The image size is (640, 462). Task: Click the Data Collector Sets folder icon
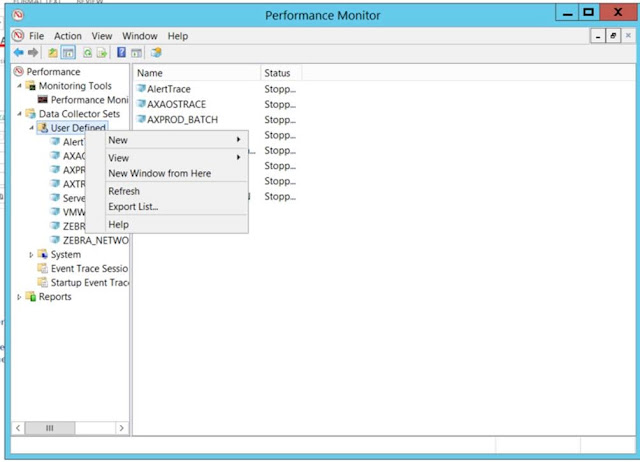point(31,113)
